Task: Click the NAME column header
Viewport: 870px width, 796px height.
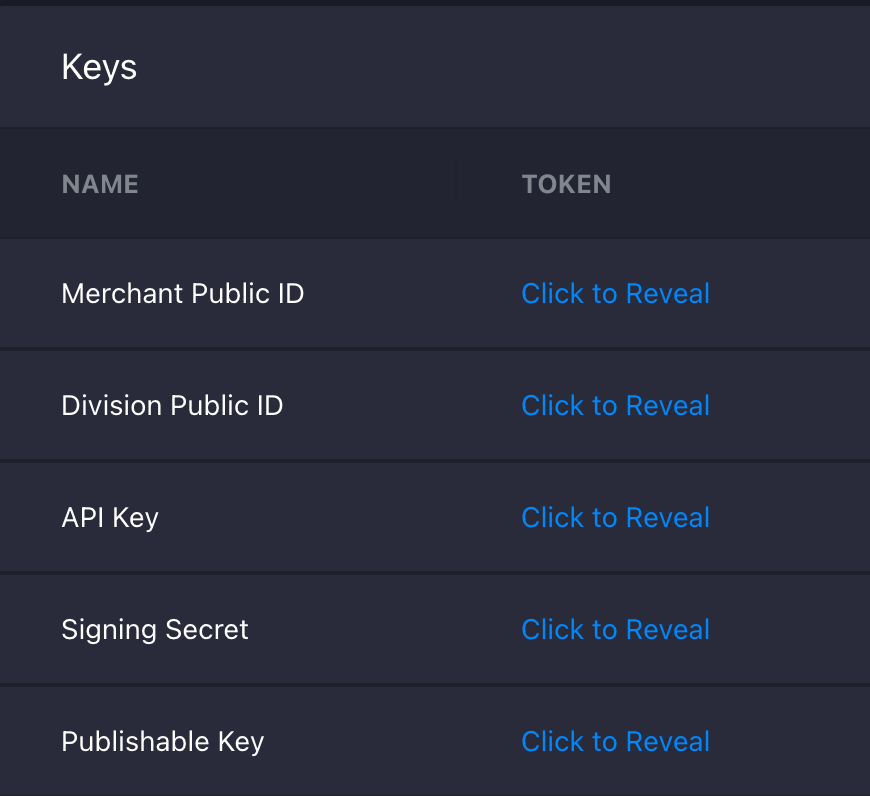Action: (x=100, y=184)
